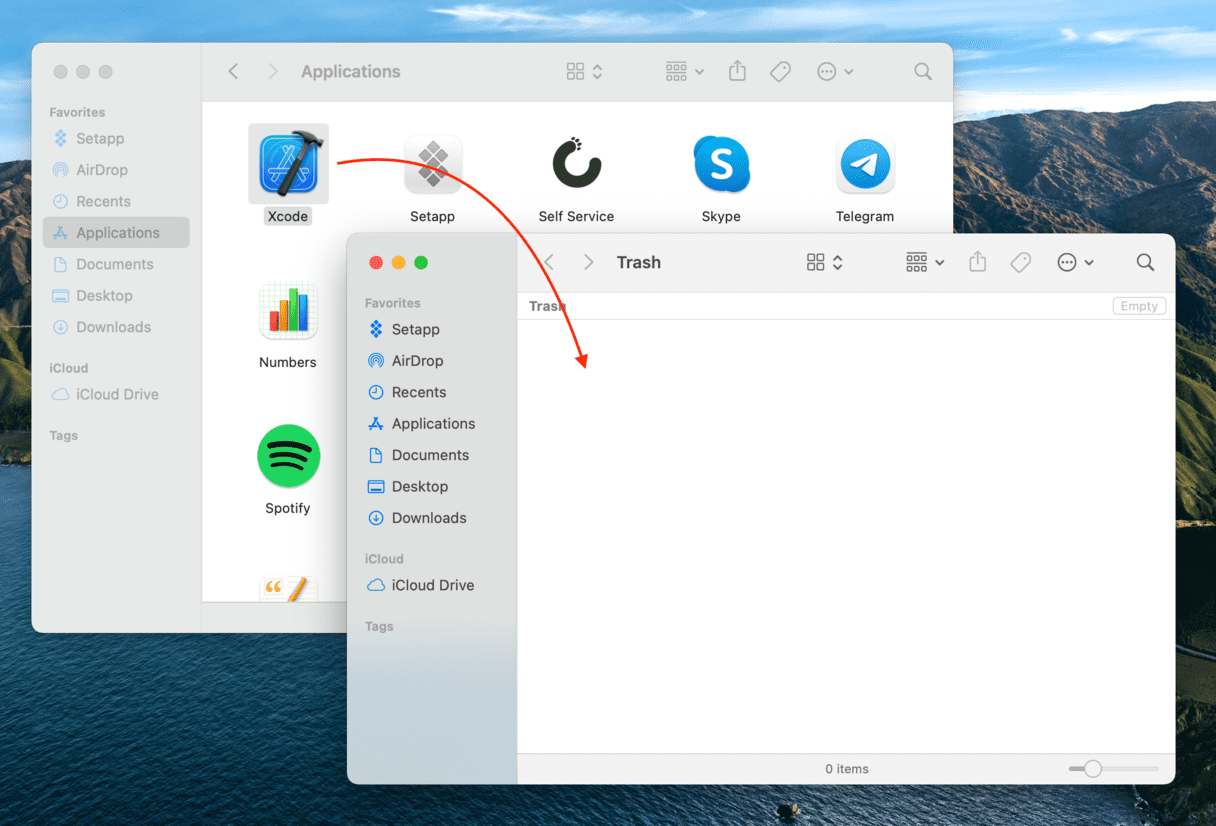Select the Skype app icon
Screen dimensions: 1216x826
coord(721,164)
